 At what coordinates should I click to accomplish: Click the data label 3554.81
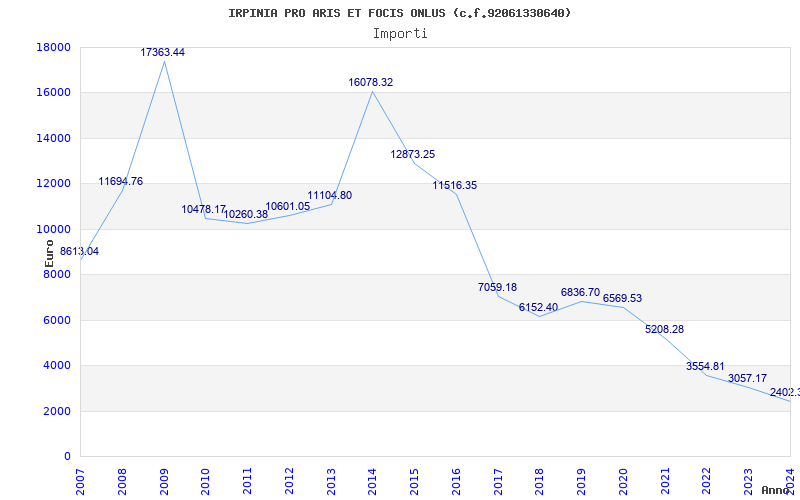click(705, 366)
